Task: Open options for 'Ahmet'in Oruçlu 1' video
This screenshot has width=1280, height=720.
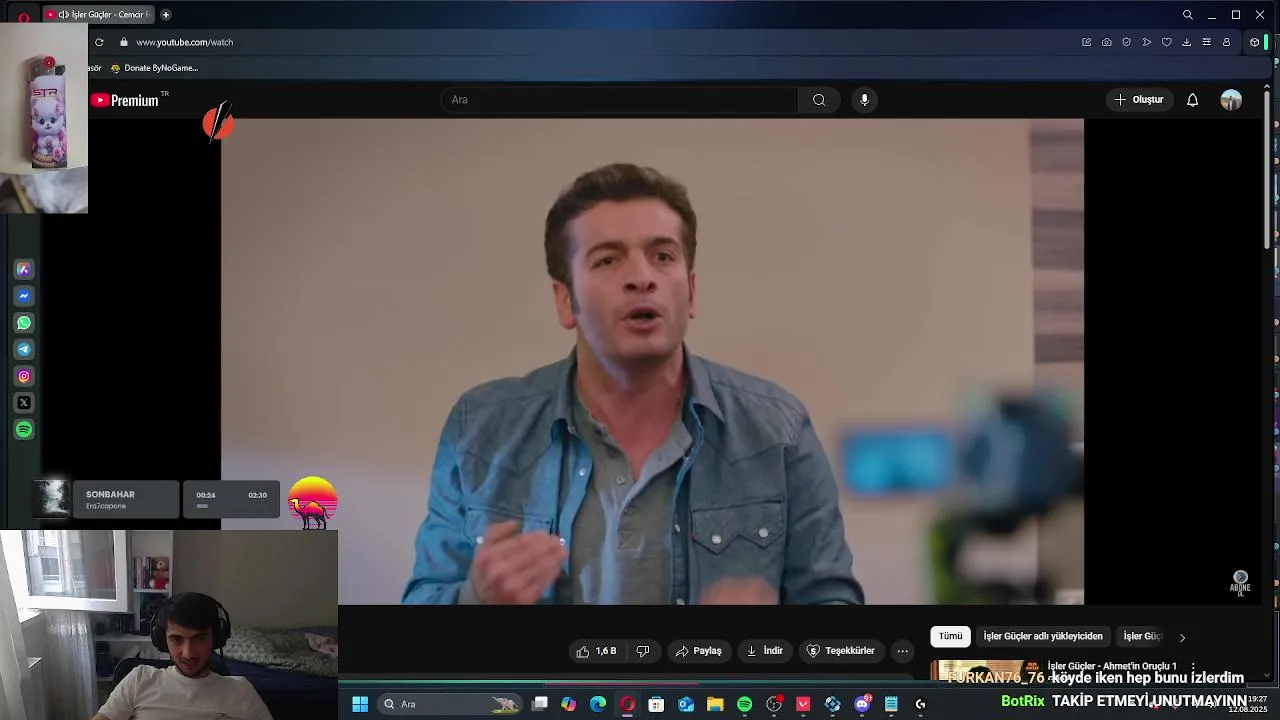Action: coord(1193,667)
